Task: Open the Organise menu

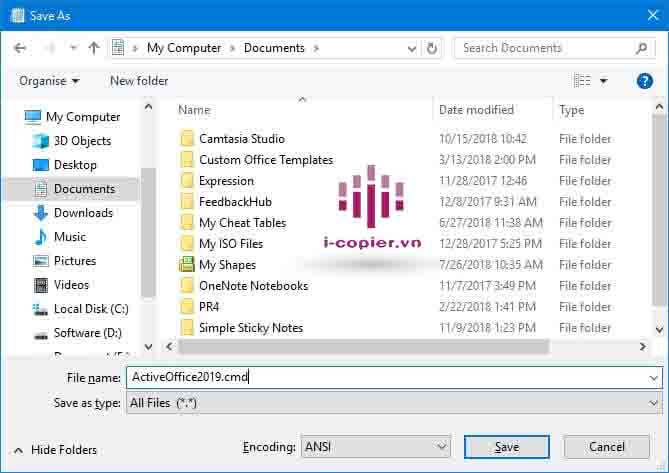Action: click(49, 81)
